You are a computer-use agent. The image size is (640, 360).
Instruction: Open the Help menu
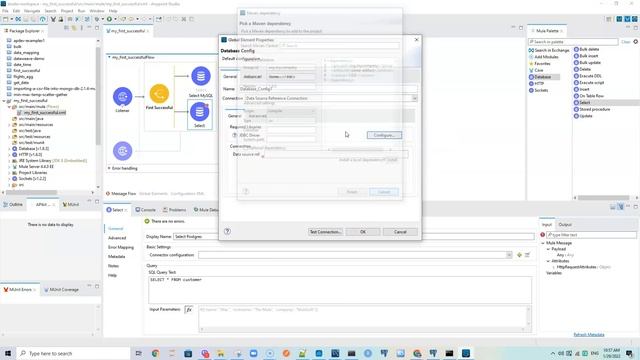click(113, 11)
